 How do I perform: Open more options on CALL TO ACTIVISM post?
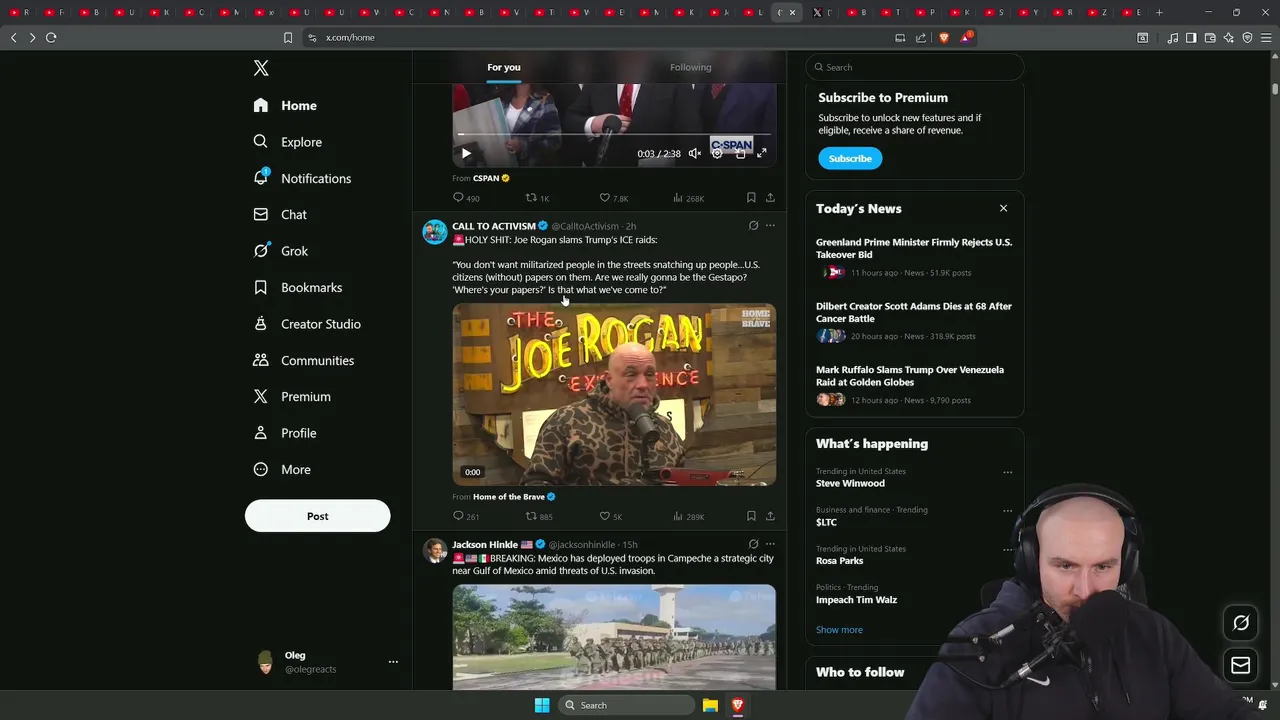tap(770, 226)
